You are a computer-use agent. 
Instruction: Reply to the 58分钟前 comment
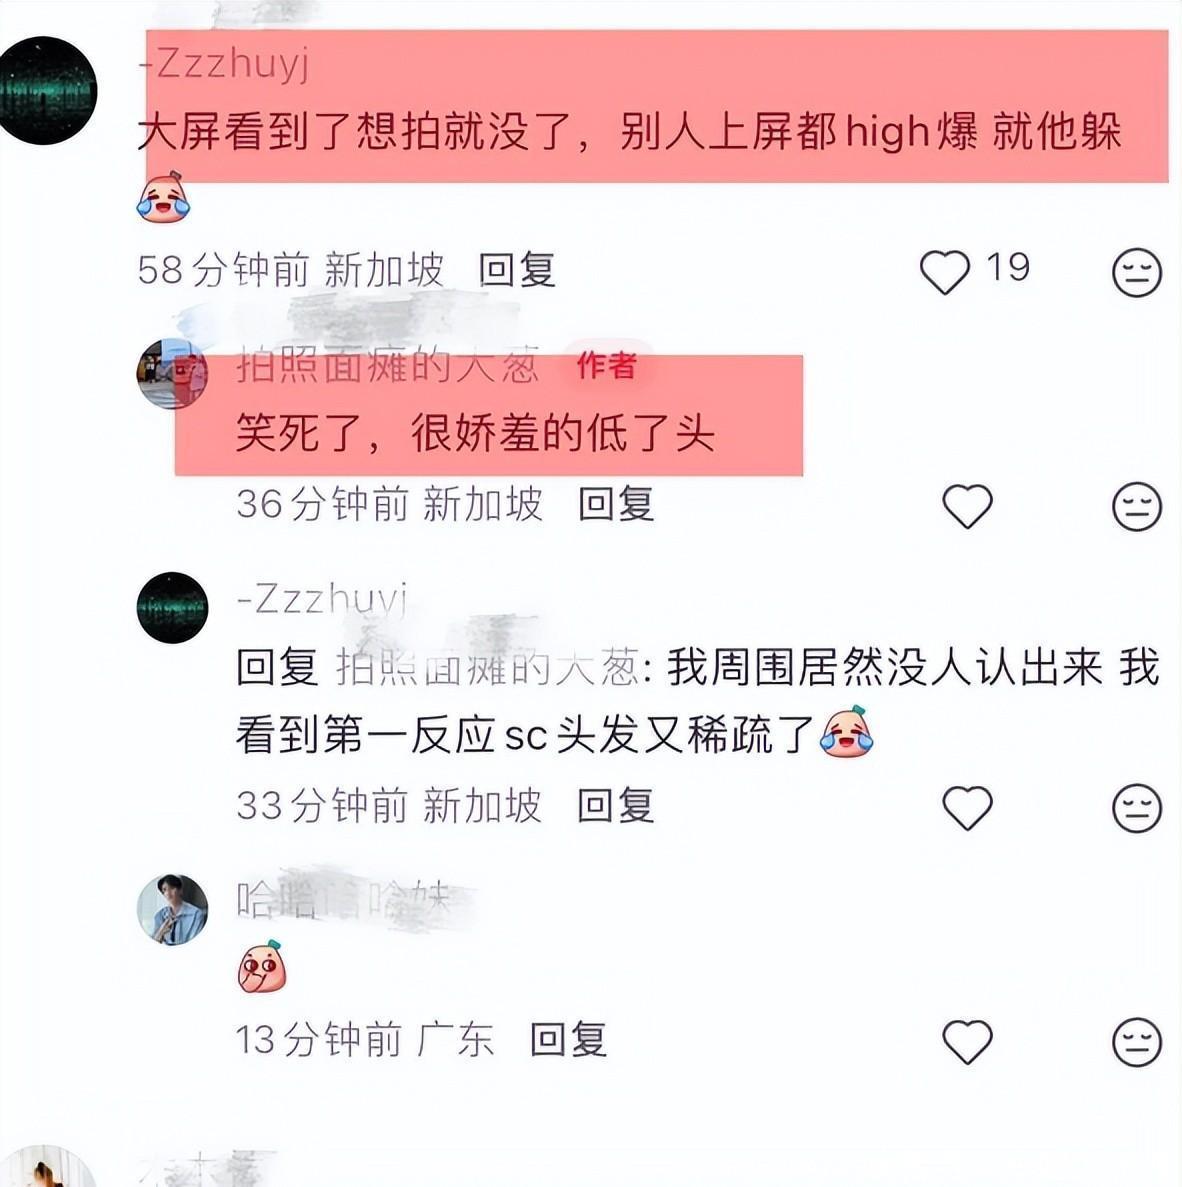[x=517, y=270]
